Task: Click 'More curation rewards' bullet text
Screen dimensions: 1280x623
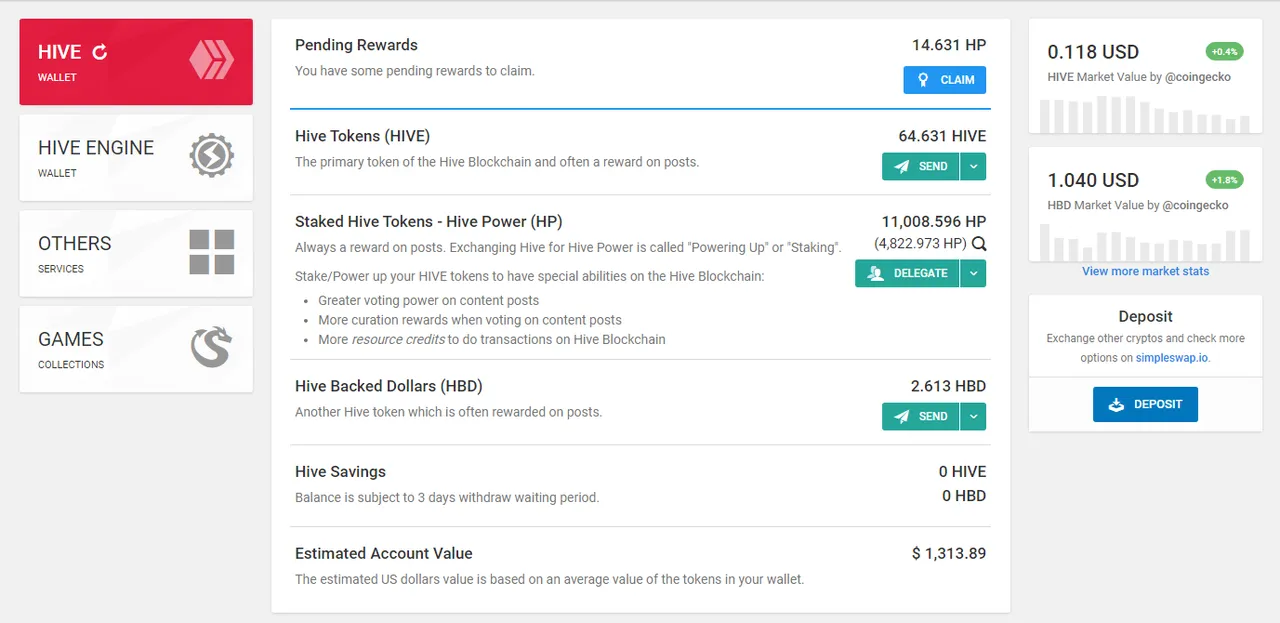Action: click(470, 320)
